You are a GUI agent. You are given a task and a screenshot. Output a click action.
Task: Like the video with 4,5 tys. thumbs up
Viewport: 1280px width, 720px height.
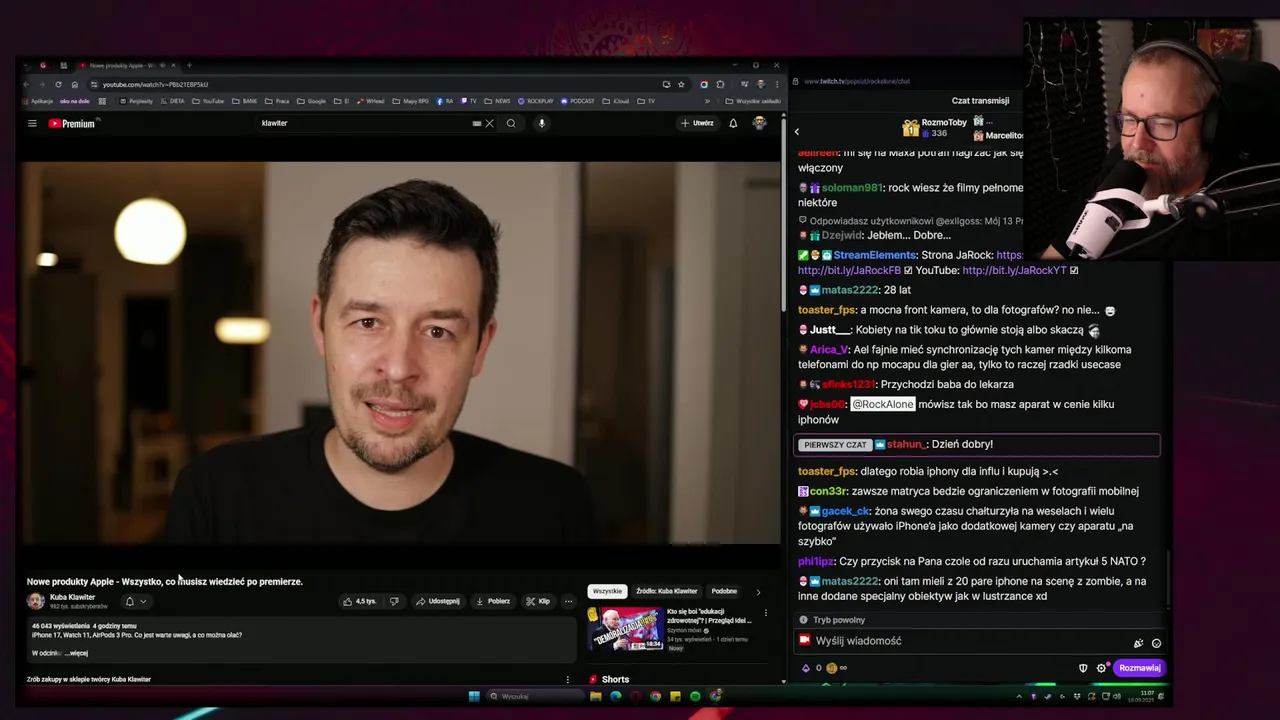[x=359, y=601]
